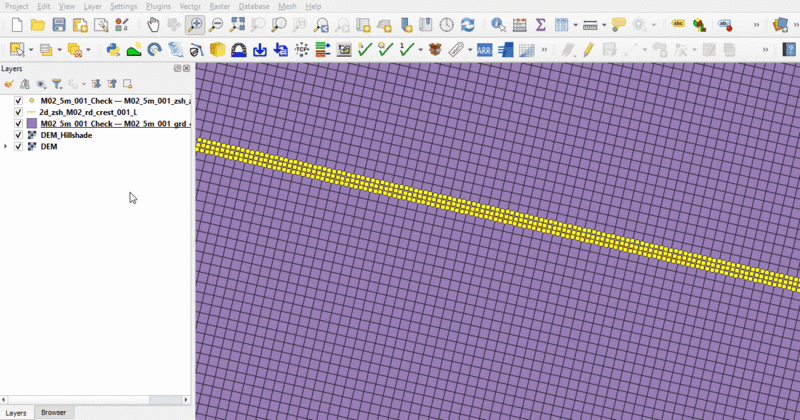800x420 pixels.
Task: Switch to the Browser tab
Action: pos(53,412)
